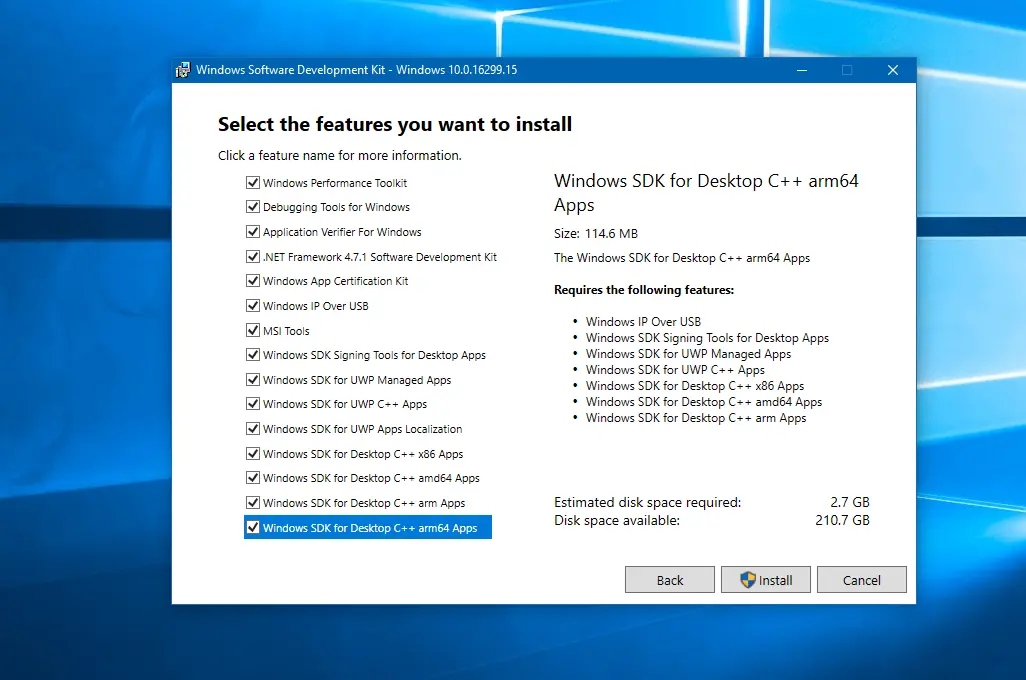1026x680 pixels.
Task: Uncheck the MSI Tools checkbox
Action: [253, 331]
